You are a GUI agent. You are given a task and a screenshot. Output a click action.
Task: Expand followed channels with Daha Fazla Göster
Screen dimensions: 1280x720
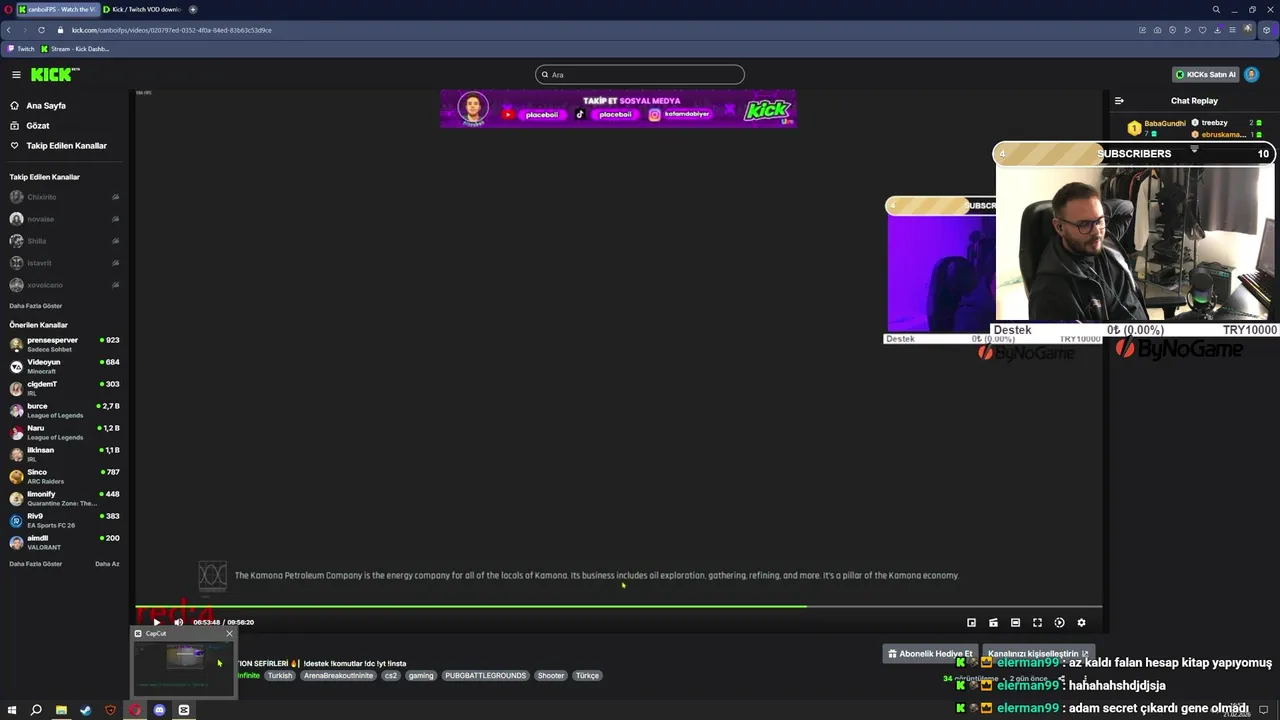pyautogui.click(x=35, y=305)
